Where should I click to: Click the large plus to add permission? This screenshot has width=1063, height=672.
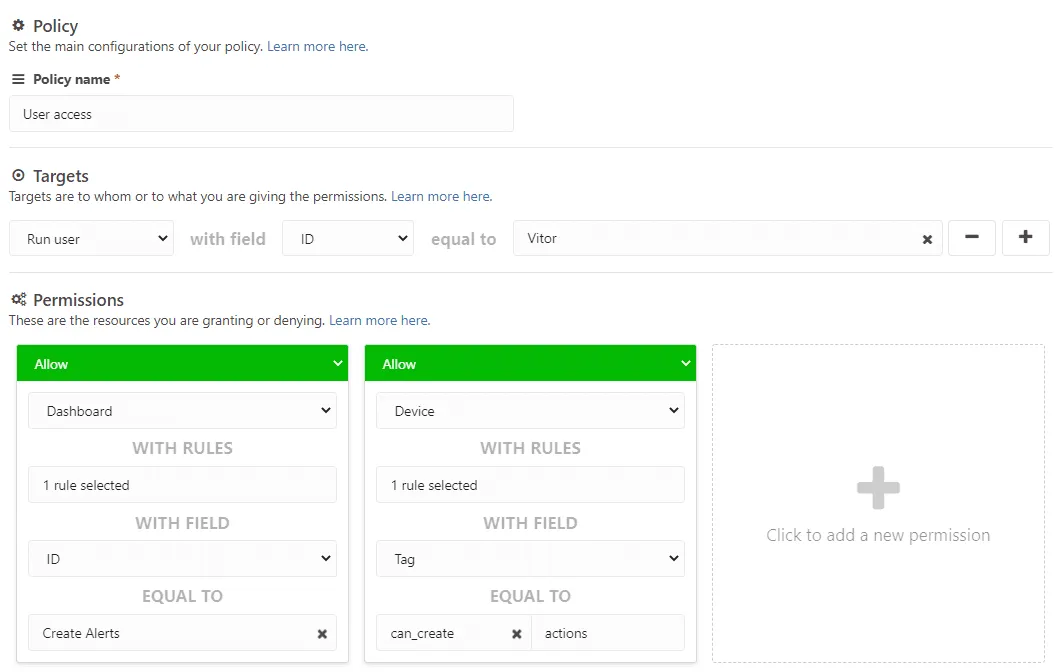point(878,489)
